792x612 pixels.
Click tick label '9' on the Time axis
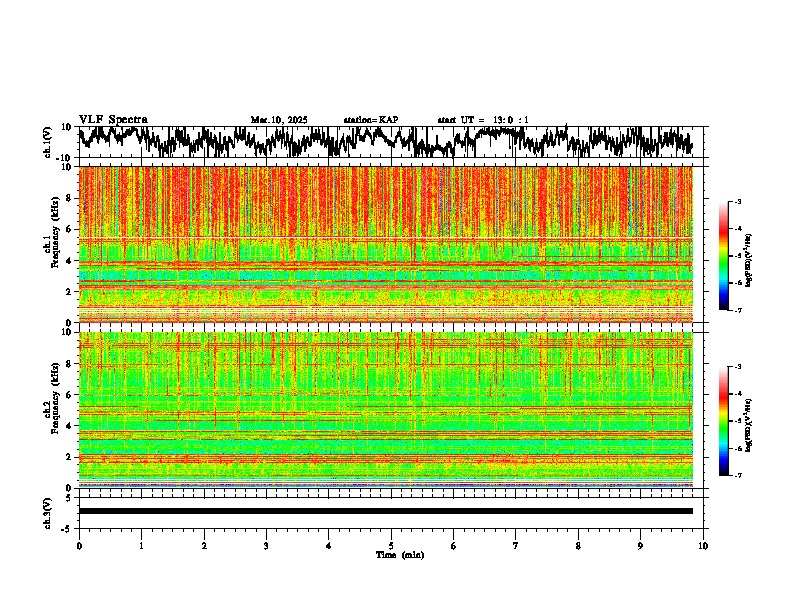coord(640,546)
